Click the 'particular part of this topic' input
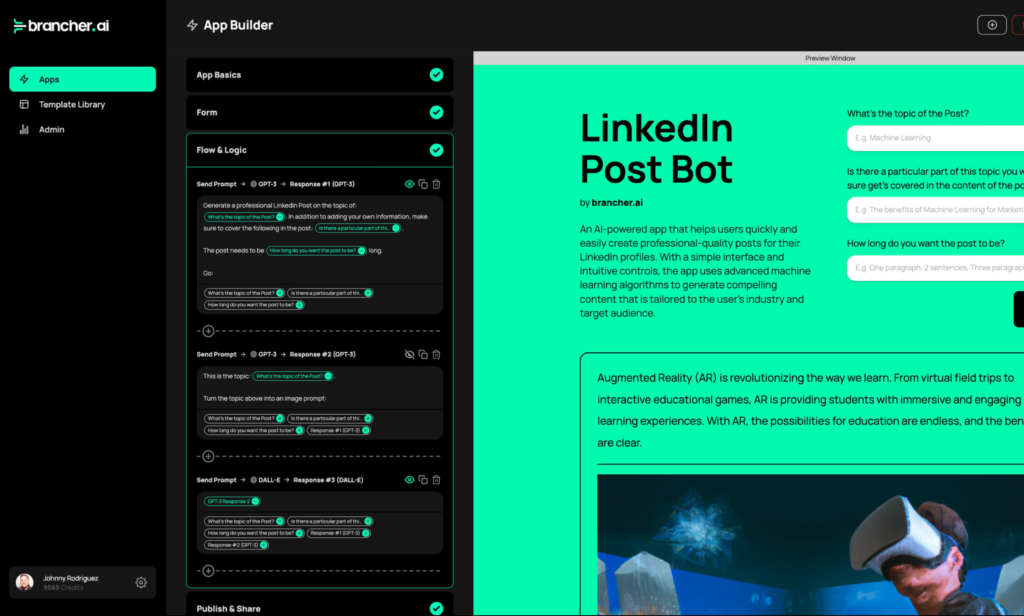The width and height of the screenshot is (1024, 616). (x=935, y=210)
